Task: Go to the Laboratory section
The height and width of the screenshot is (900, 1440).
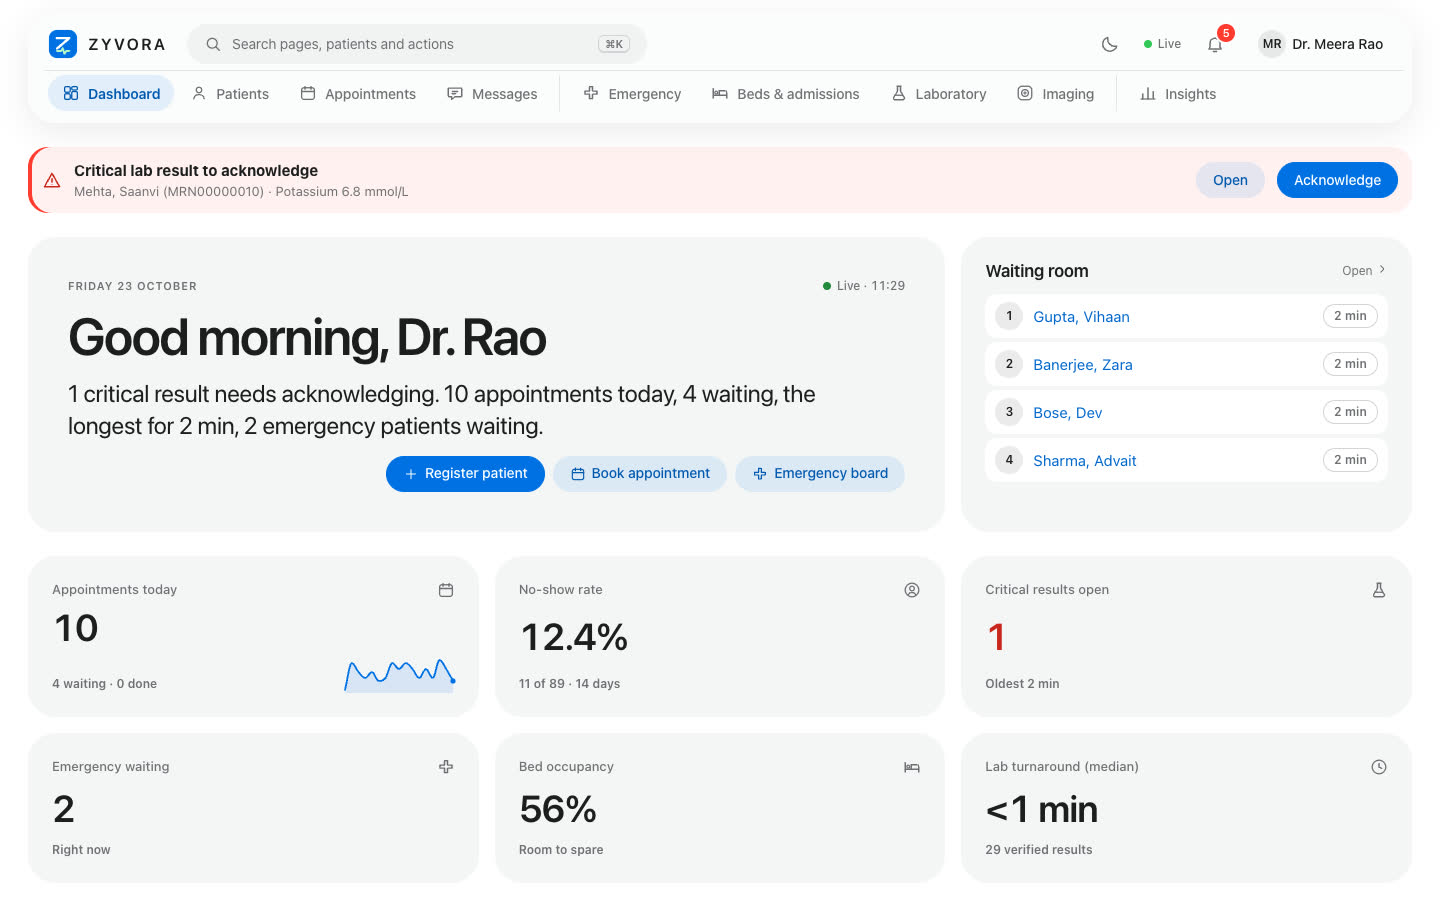Action: pyautogui.click(x=939, y=93)
